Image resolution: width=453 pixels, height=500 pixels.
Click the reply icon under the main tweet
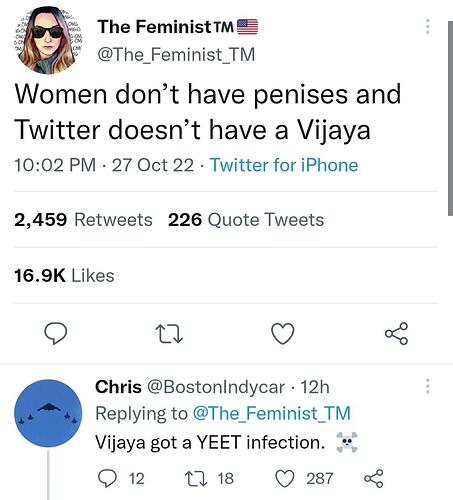pos(56,333)
